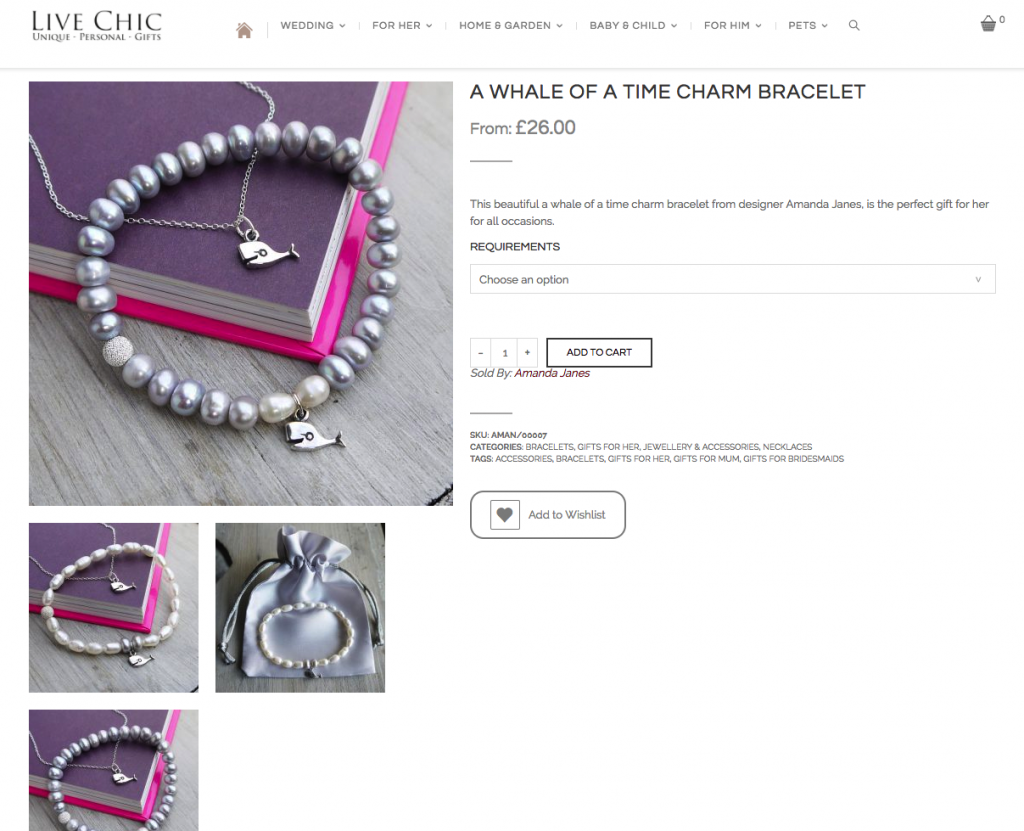Go to the home page icon
Image resolution: width=1024 pixels, height=831 pixels.
(x=244, y=30)
